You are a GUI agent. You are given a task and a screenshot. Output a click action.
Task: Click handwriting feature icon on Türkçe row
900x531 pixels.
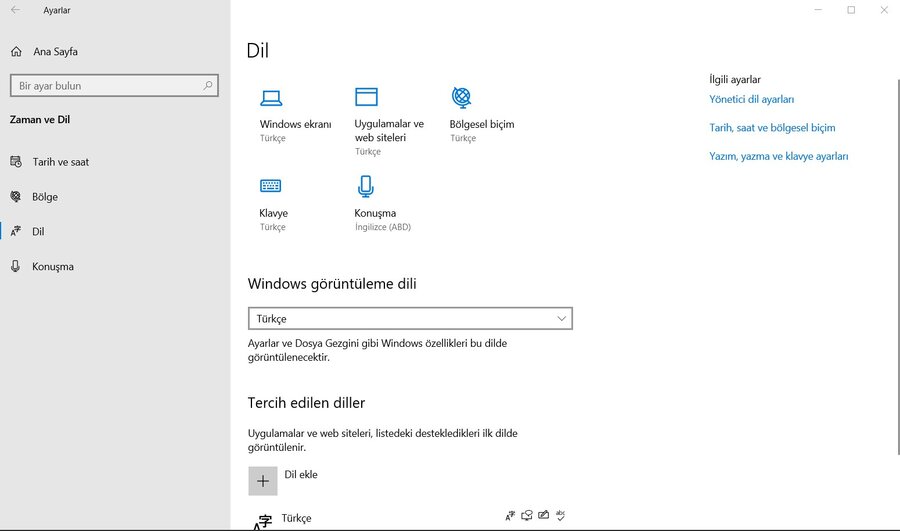[544, 515]
